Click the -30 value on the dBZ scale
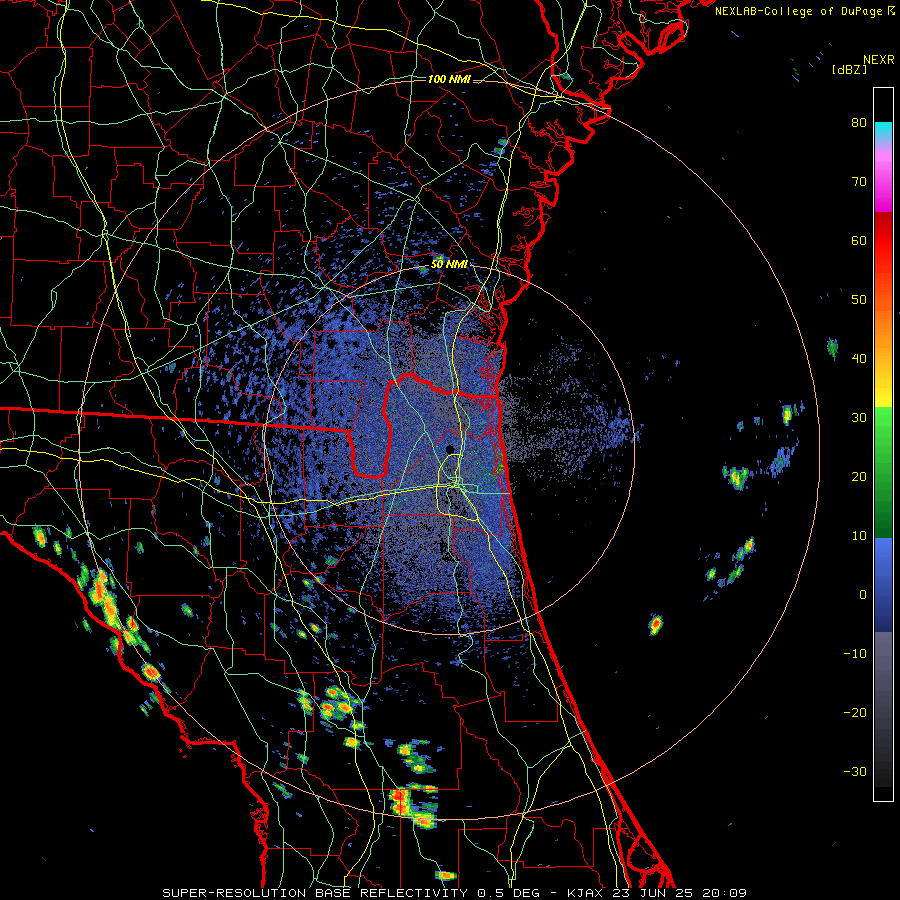Image resolution: width=900 pixels, height=900 pixels. tap(855, 771)
